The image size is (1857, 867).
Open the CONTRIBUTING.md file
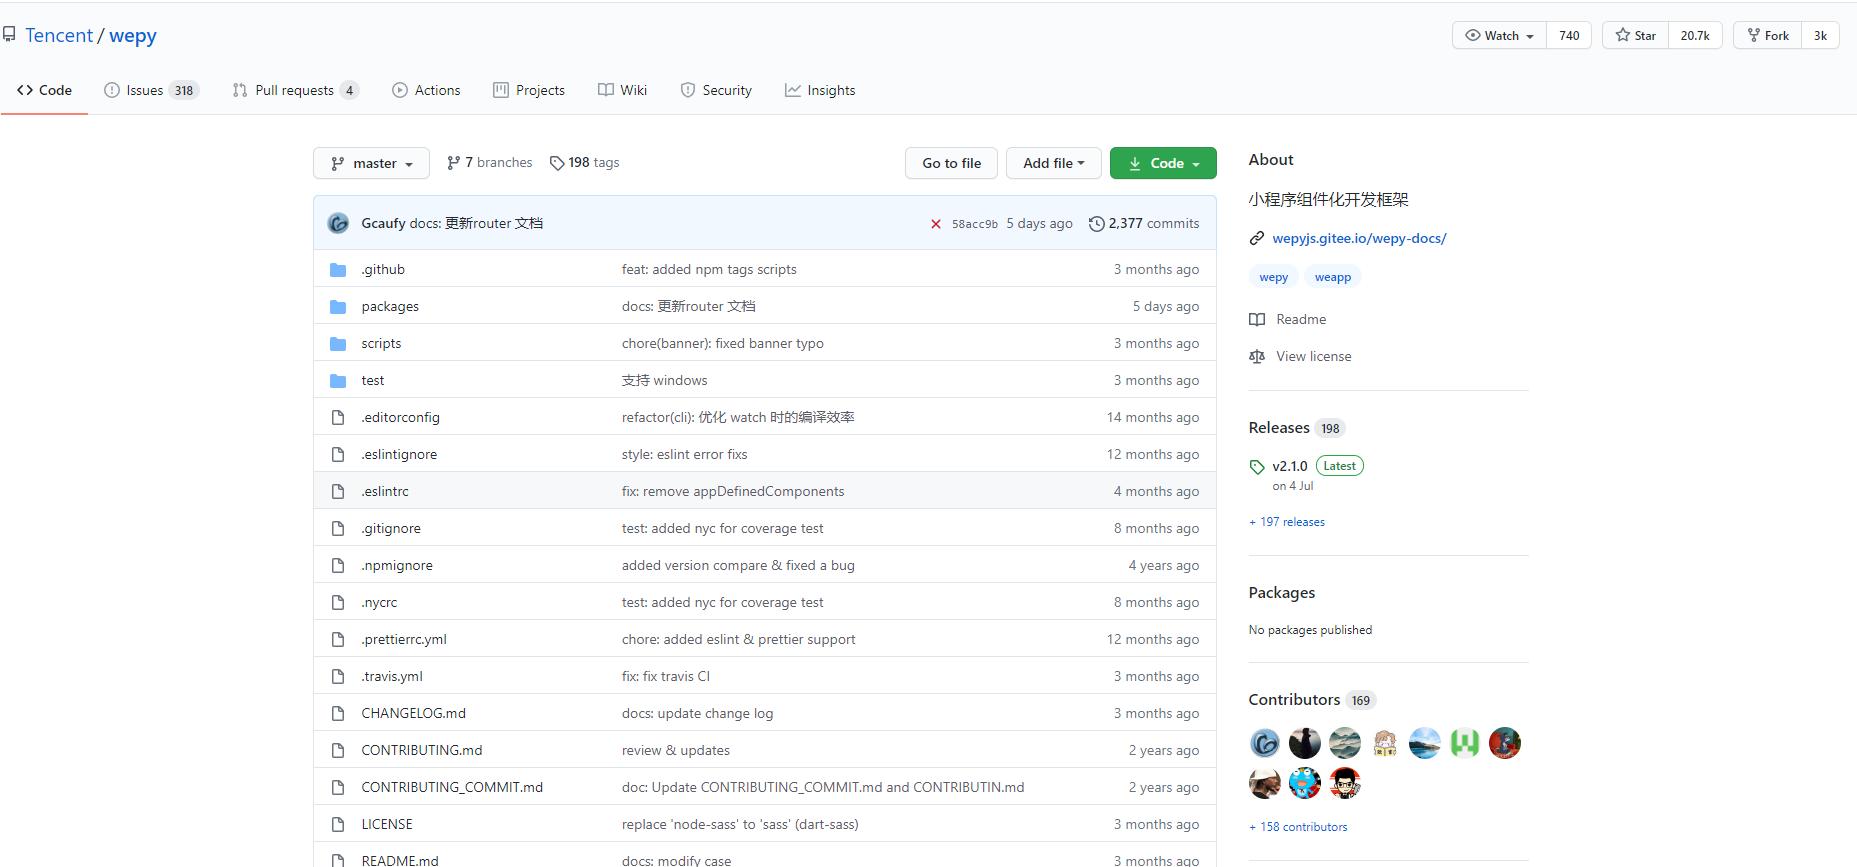(422, 750)
